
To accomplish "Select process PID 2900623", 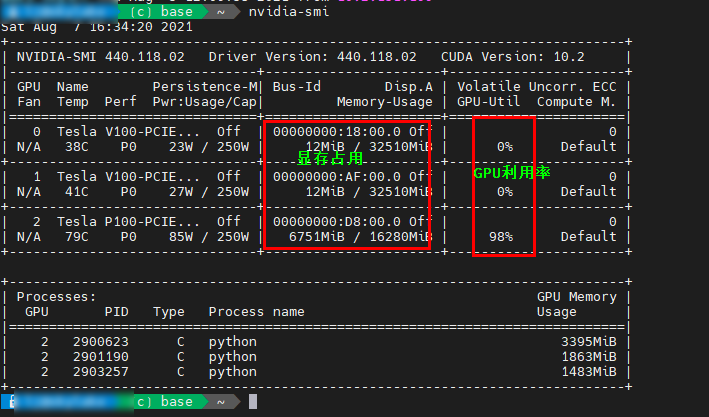I will pyautogui.click(x=101, y=341).
